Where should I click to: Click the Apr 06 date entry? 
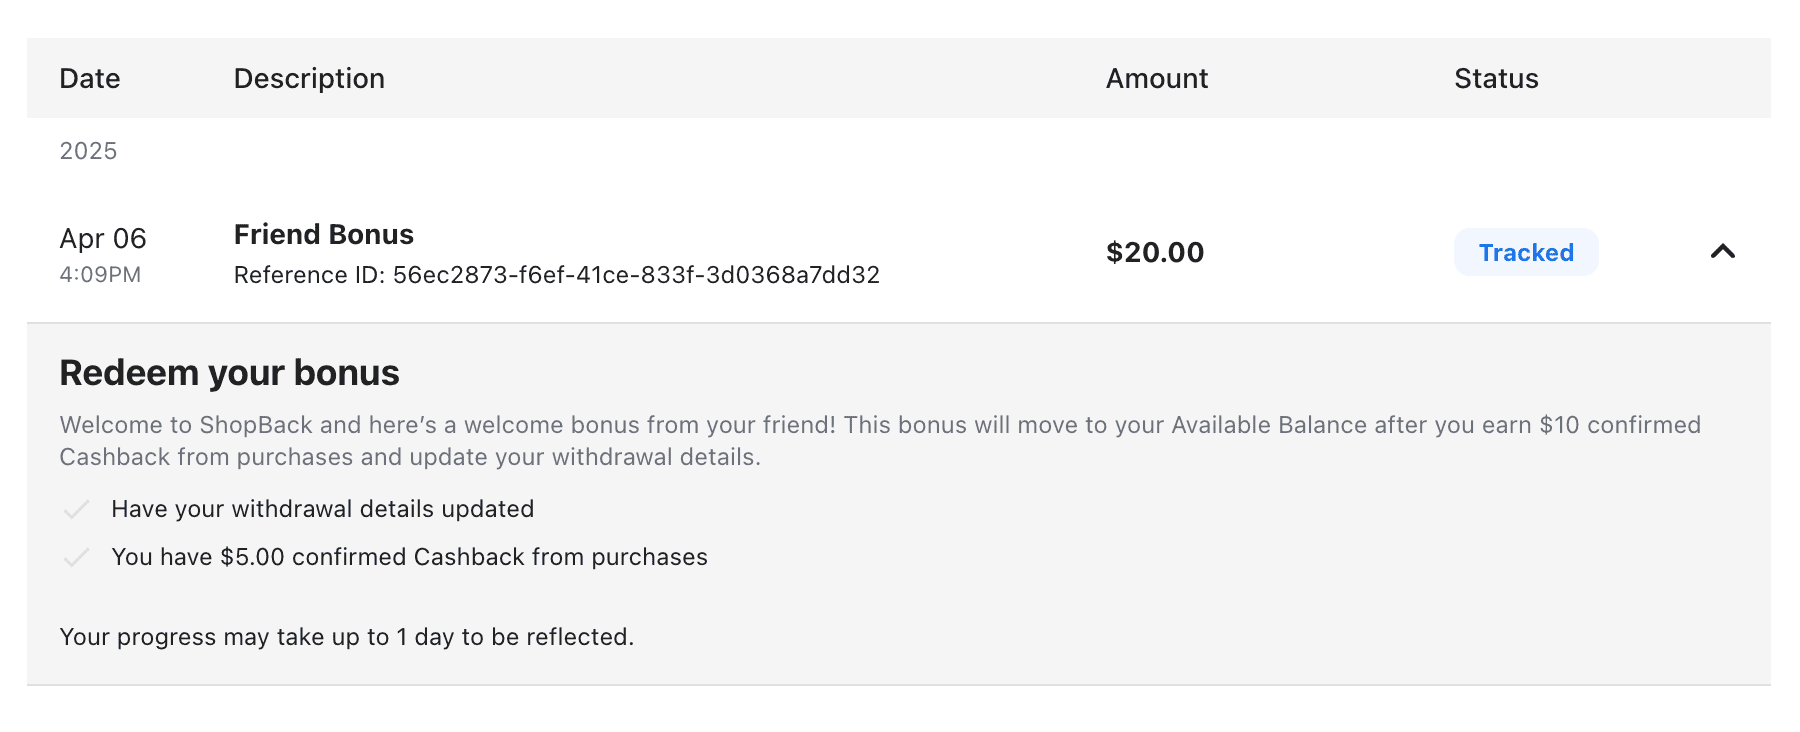click(103, 239)
